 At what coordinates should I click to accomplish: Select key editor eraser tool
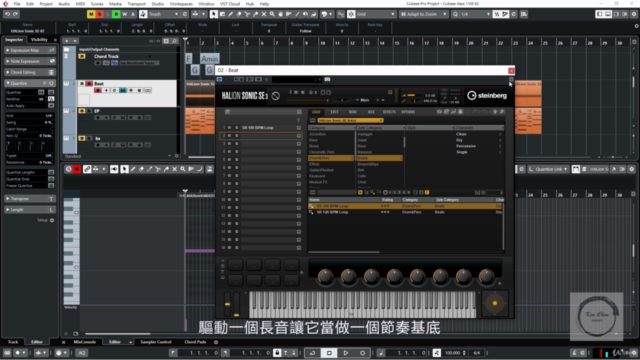141,169
